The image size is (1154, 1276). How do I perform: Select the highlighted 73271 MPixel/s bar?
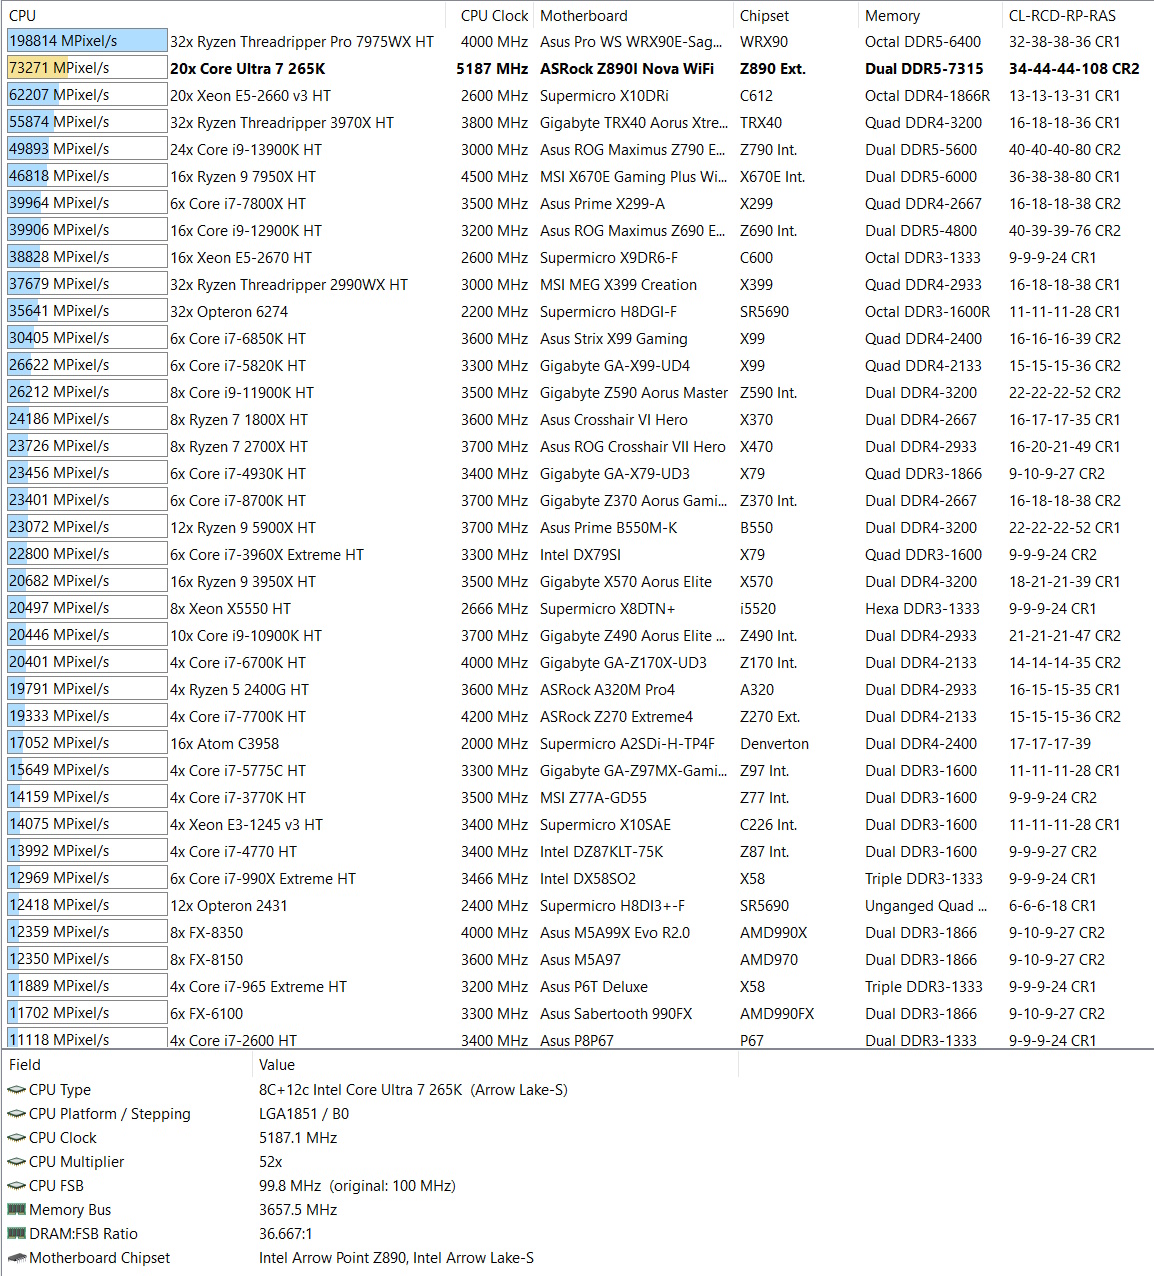87,68
